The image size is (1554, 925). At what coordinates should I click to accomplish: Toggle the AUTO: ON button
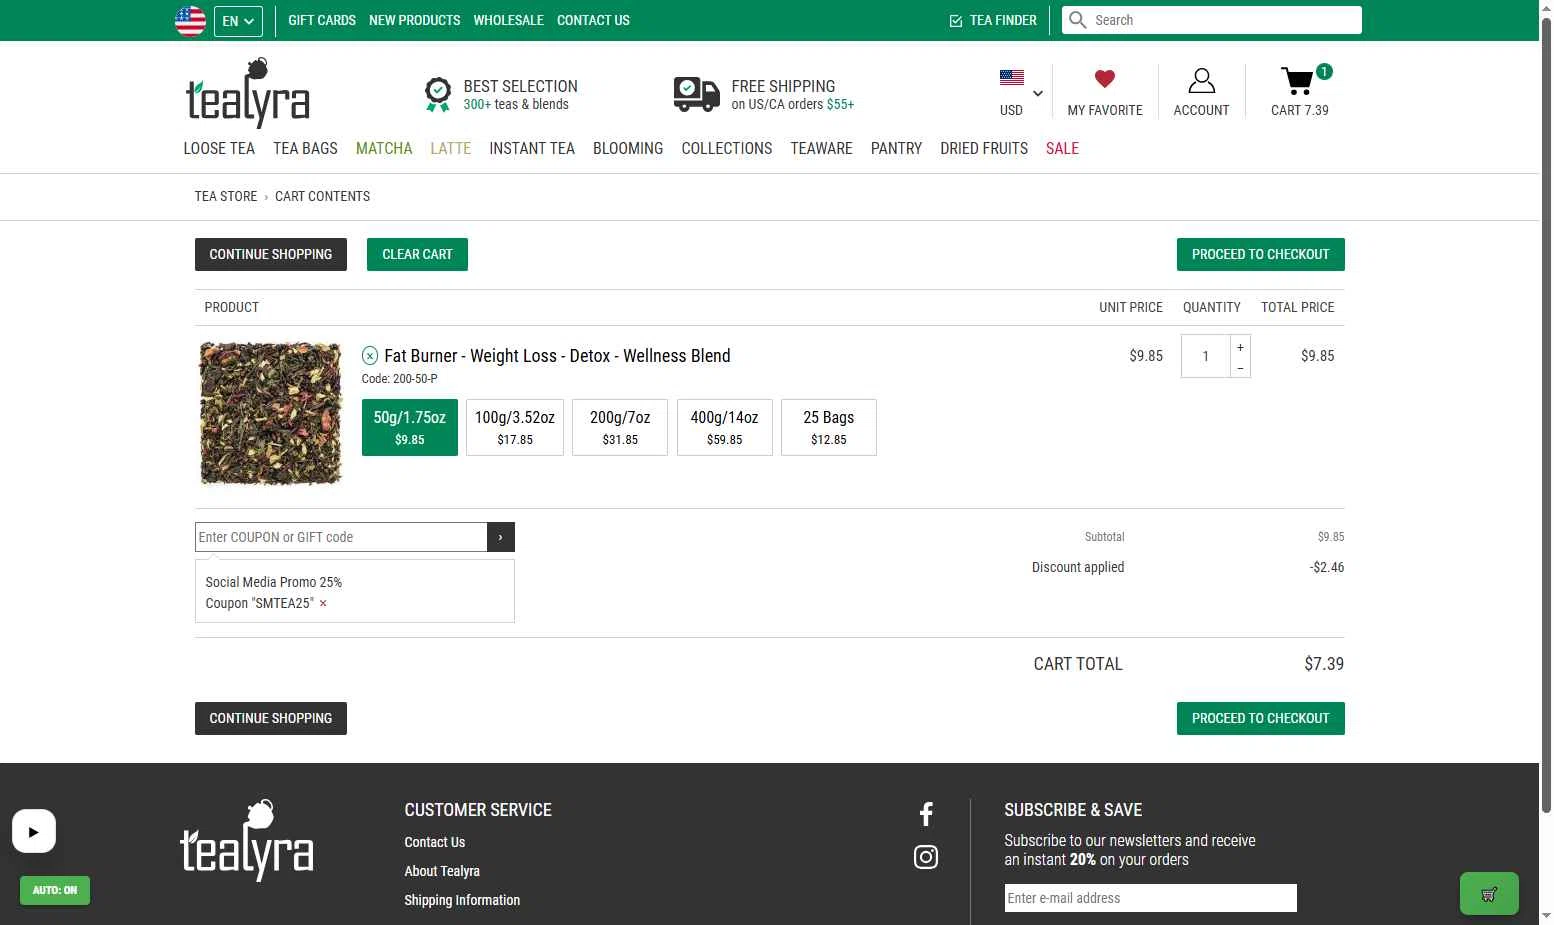[x=55, y=890]
